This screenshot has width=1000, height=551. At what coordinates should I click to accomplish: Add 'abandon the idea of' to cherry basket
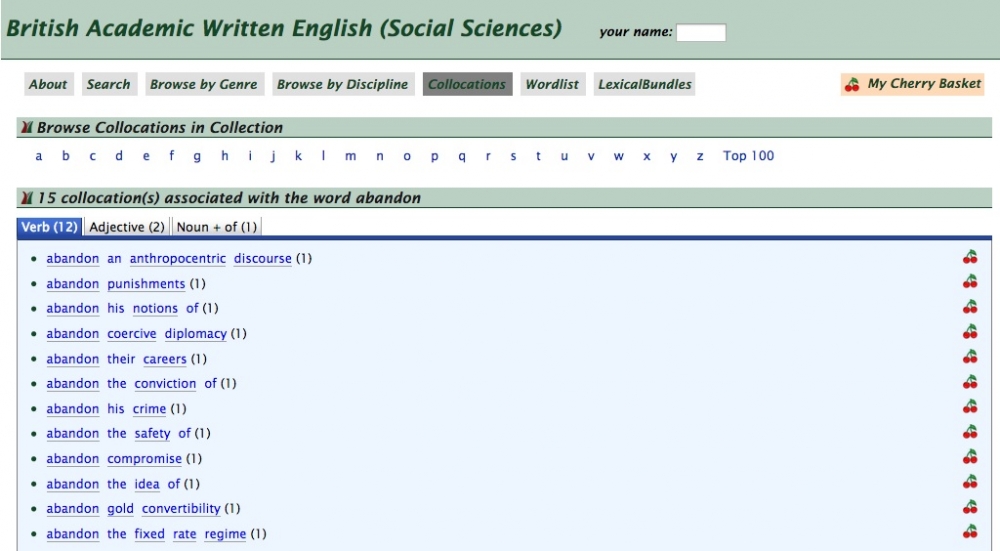(x=970, y=482)
